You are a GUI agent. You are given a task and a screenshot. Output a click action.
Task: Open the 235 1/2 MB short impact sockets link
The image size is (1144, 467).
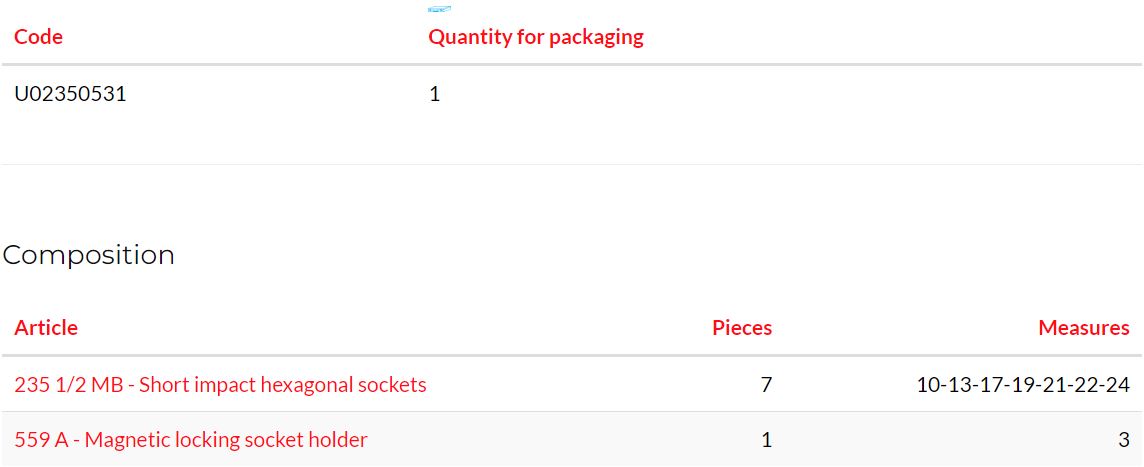coord(220,385)
